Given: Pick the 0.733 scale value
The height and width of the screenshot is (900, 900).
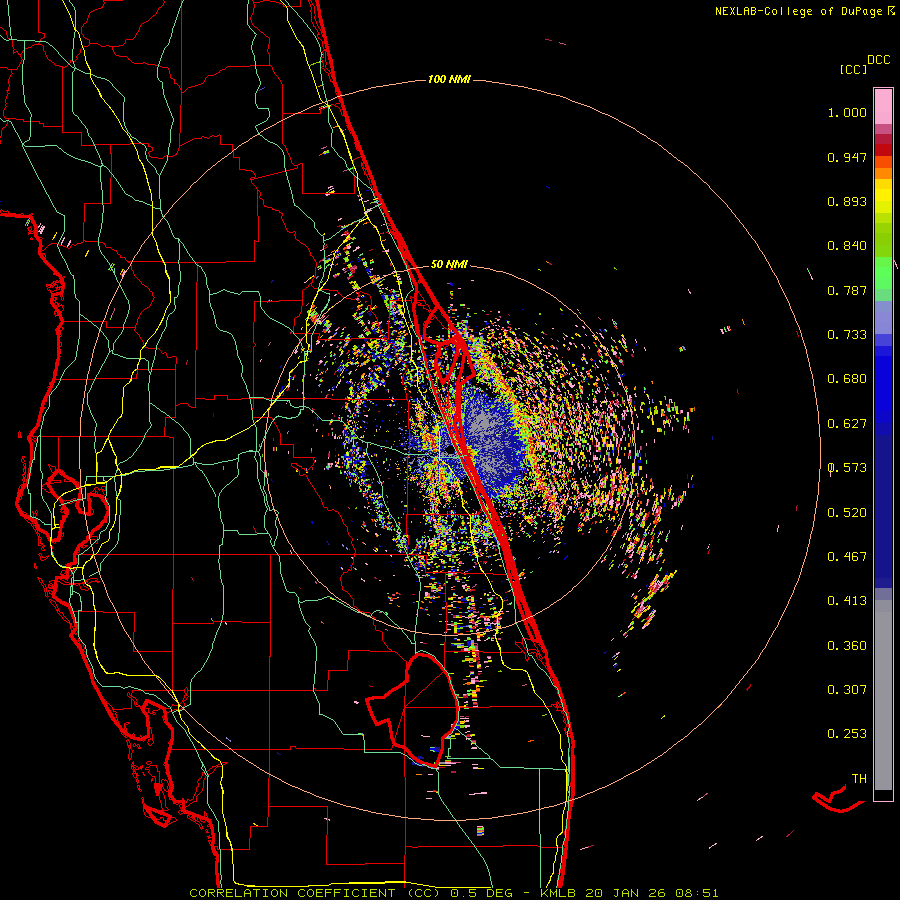Looking at the screenshot, I should 847,335.
